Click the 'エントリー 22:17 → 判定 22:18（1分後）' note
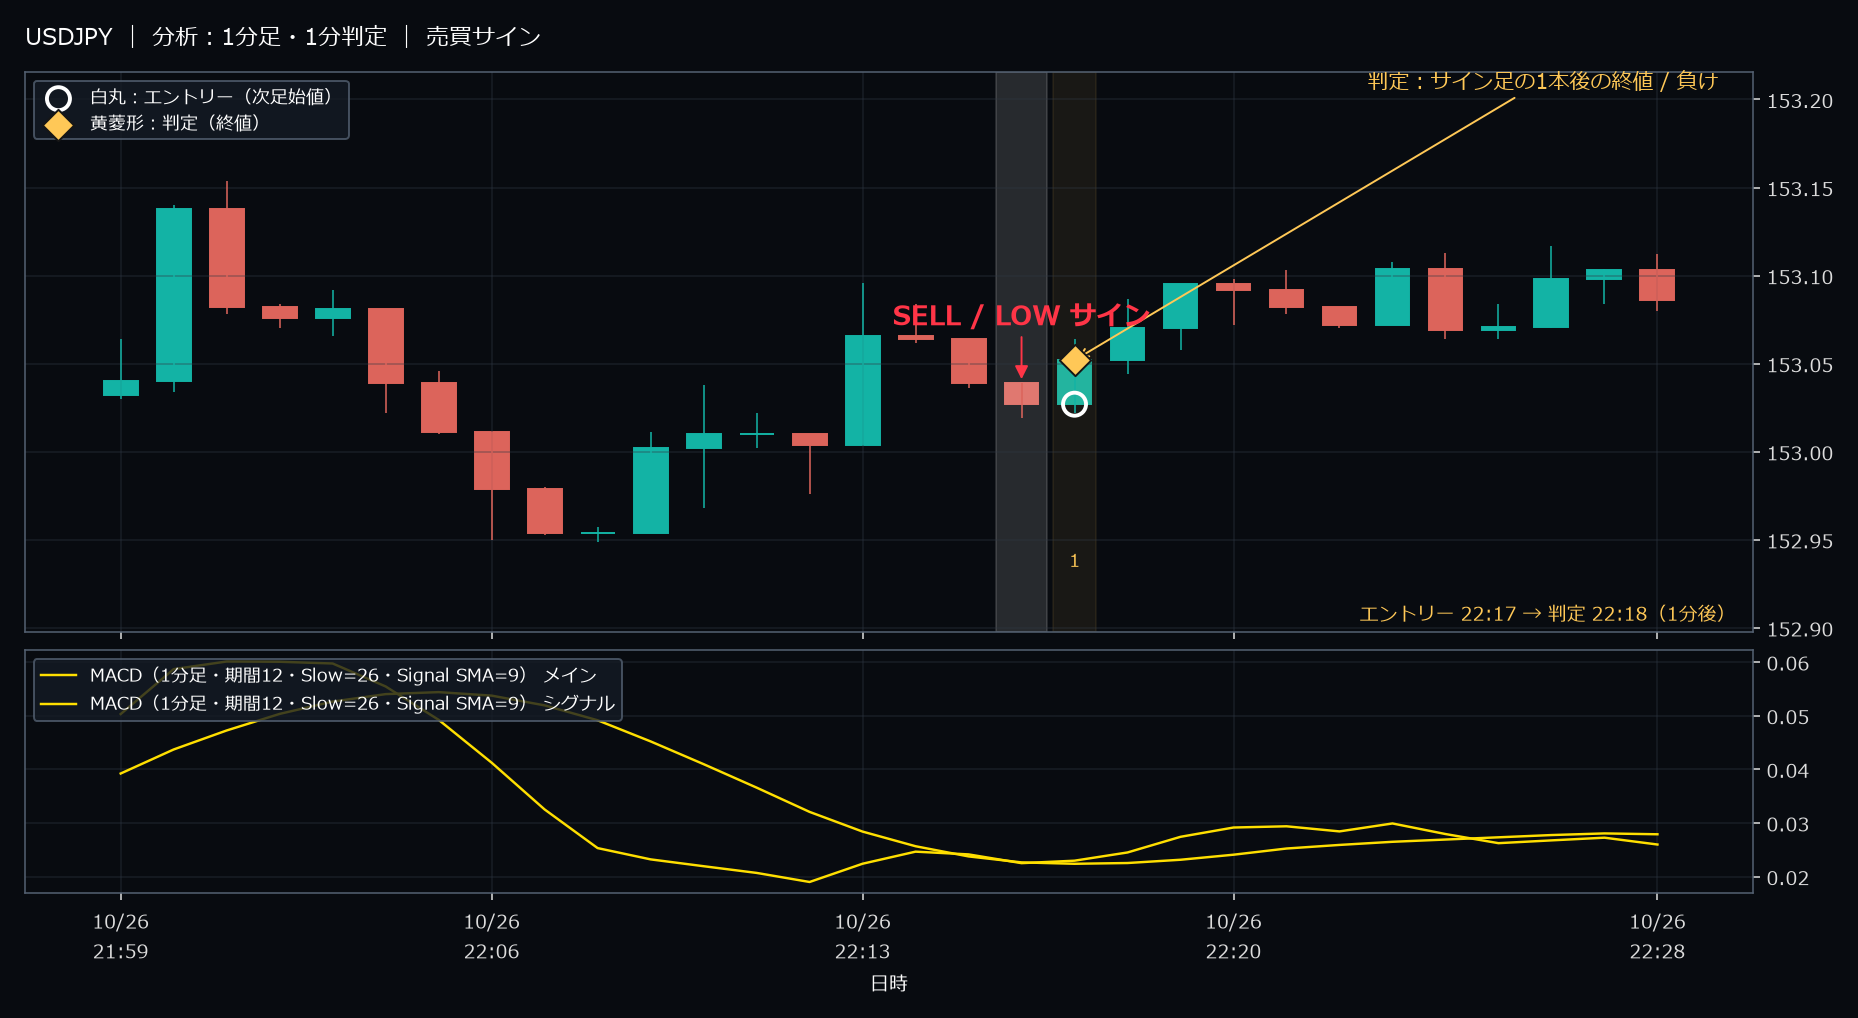This screenshot has width=1858, height=1018. pos(1545,614)
